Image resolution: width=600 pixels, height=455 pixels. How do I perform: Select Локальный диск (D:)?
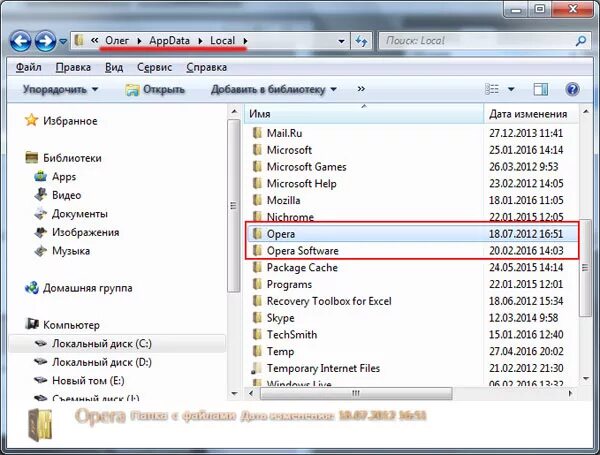[93, 362]
